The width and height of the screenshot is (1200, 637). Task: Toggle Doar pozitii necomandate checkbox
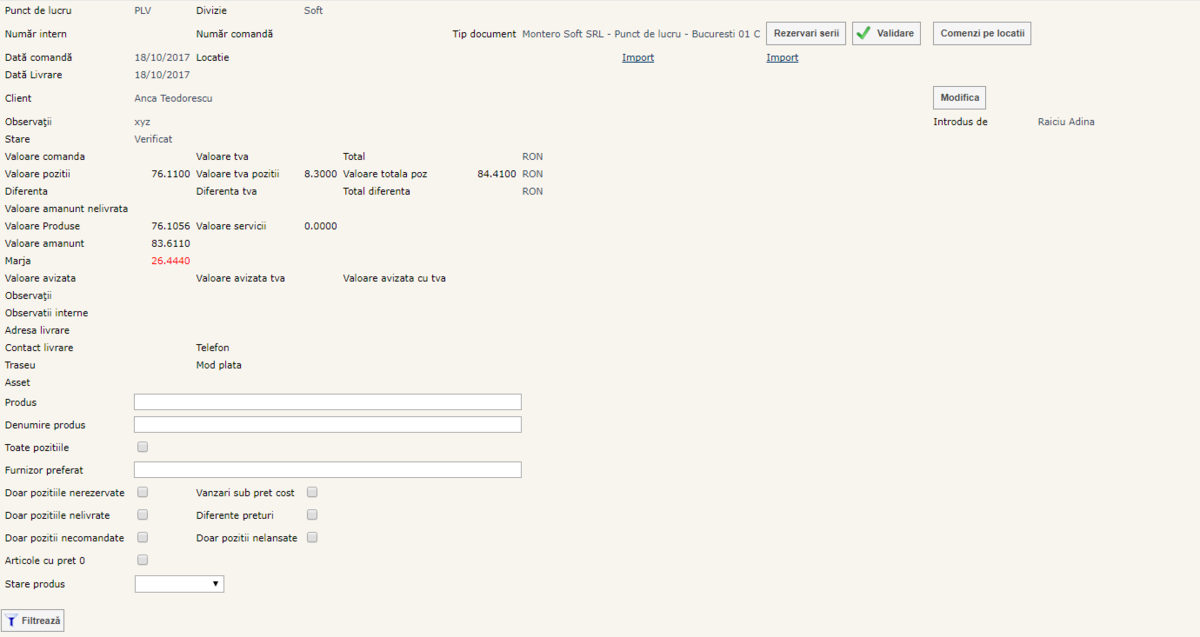[142, 538]
